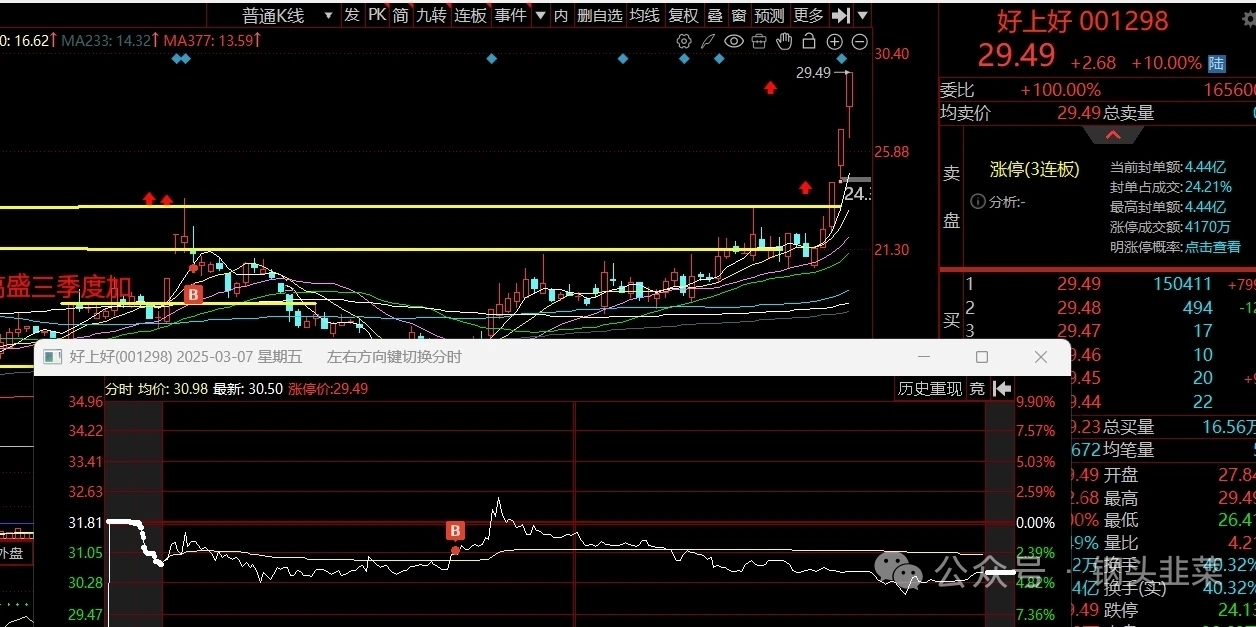The image size is (1256, 627).
Task: Collapse the red chevron under 均卖价 row
Action: pos(1112,135)
